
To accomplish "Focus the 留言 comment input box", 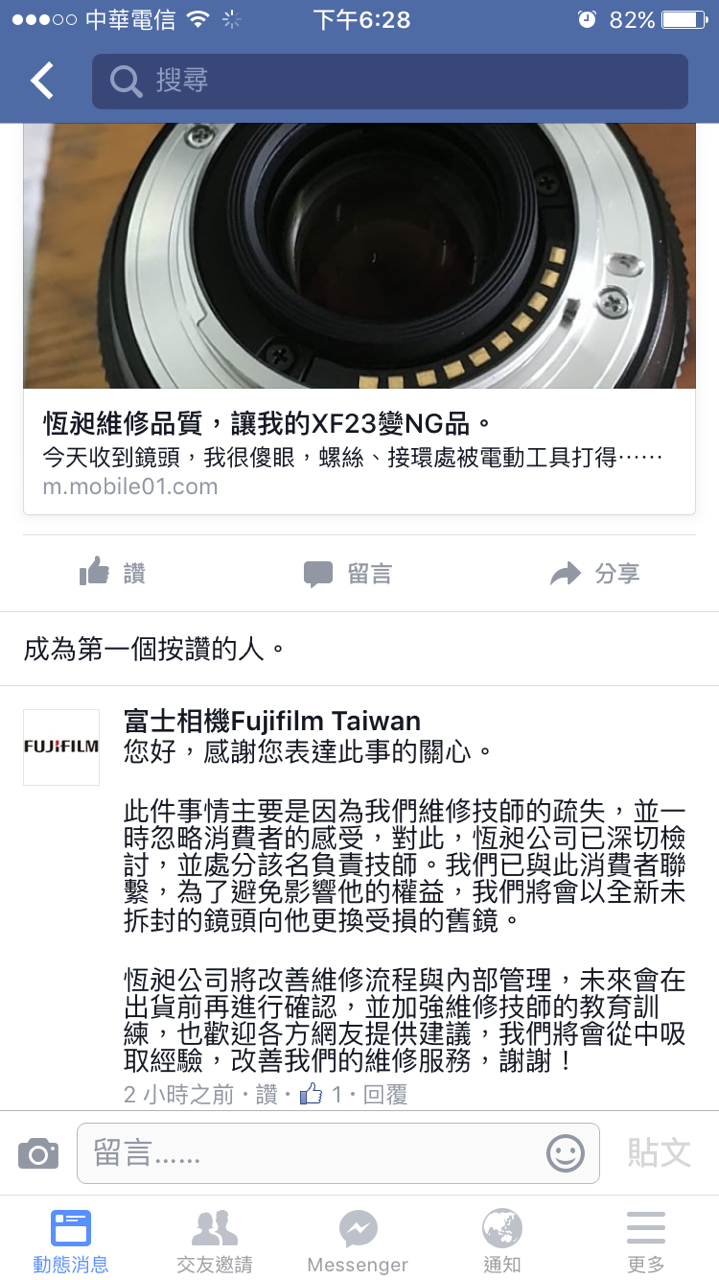I will click(x=338, y=1154).
